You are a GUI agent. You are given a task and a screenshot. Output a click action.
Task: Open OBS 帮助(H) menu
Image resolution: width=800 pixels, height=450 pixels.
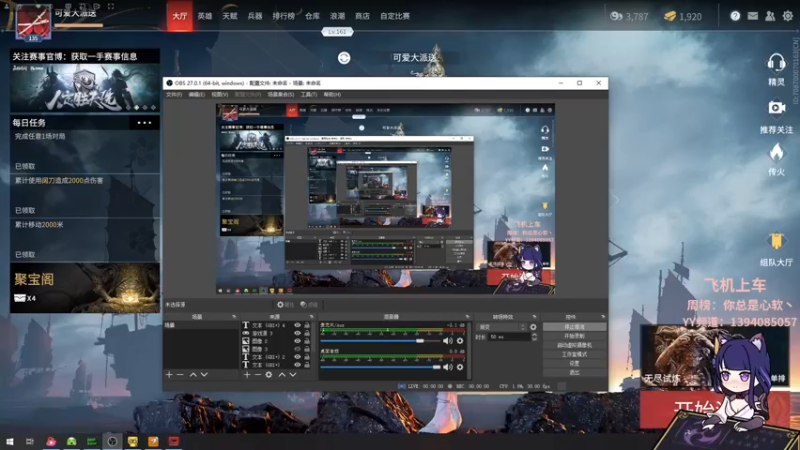(332, 94)
